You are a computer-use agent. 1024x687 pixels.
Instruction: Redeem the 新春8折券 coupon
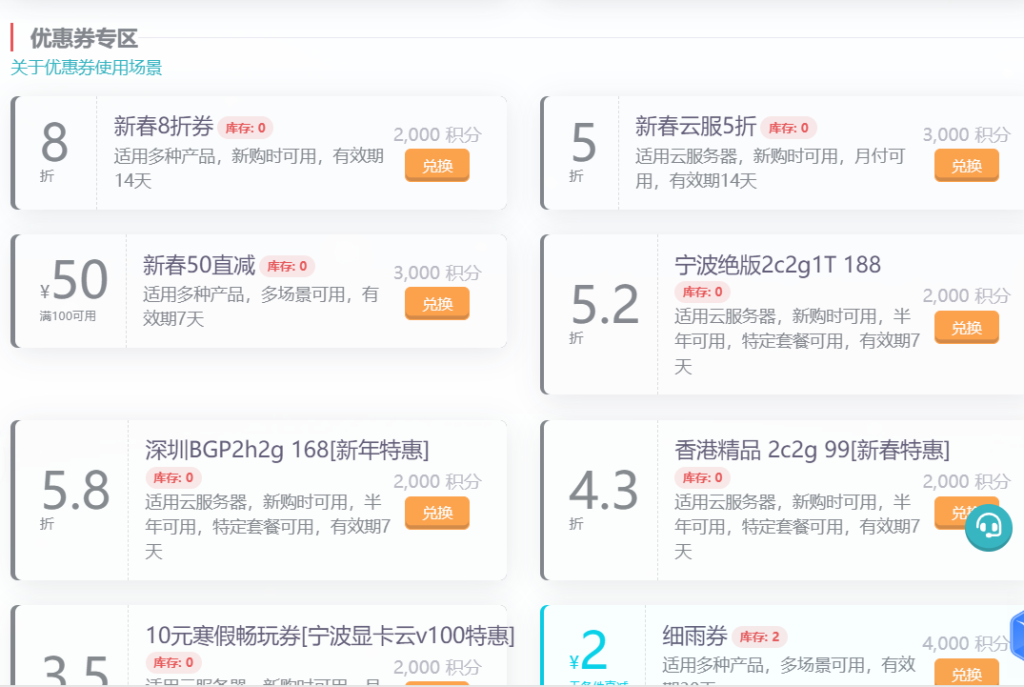[x=437, y=165]
